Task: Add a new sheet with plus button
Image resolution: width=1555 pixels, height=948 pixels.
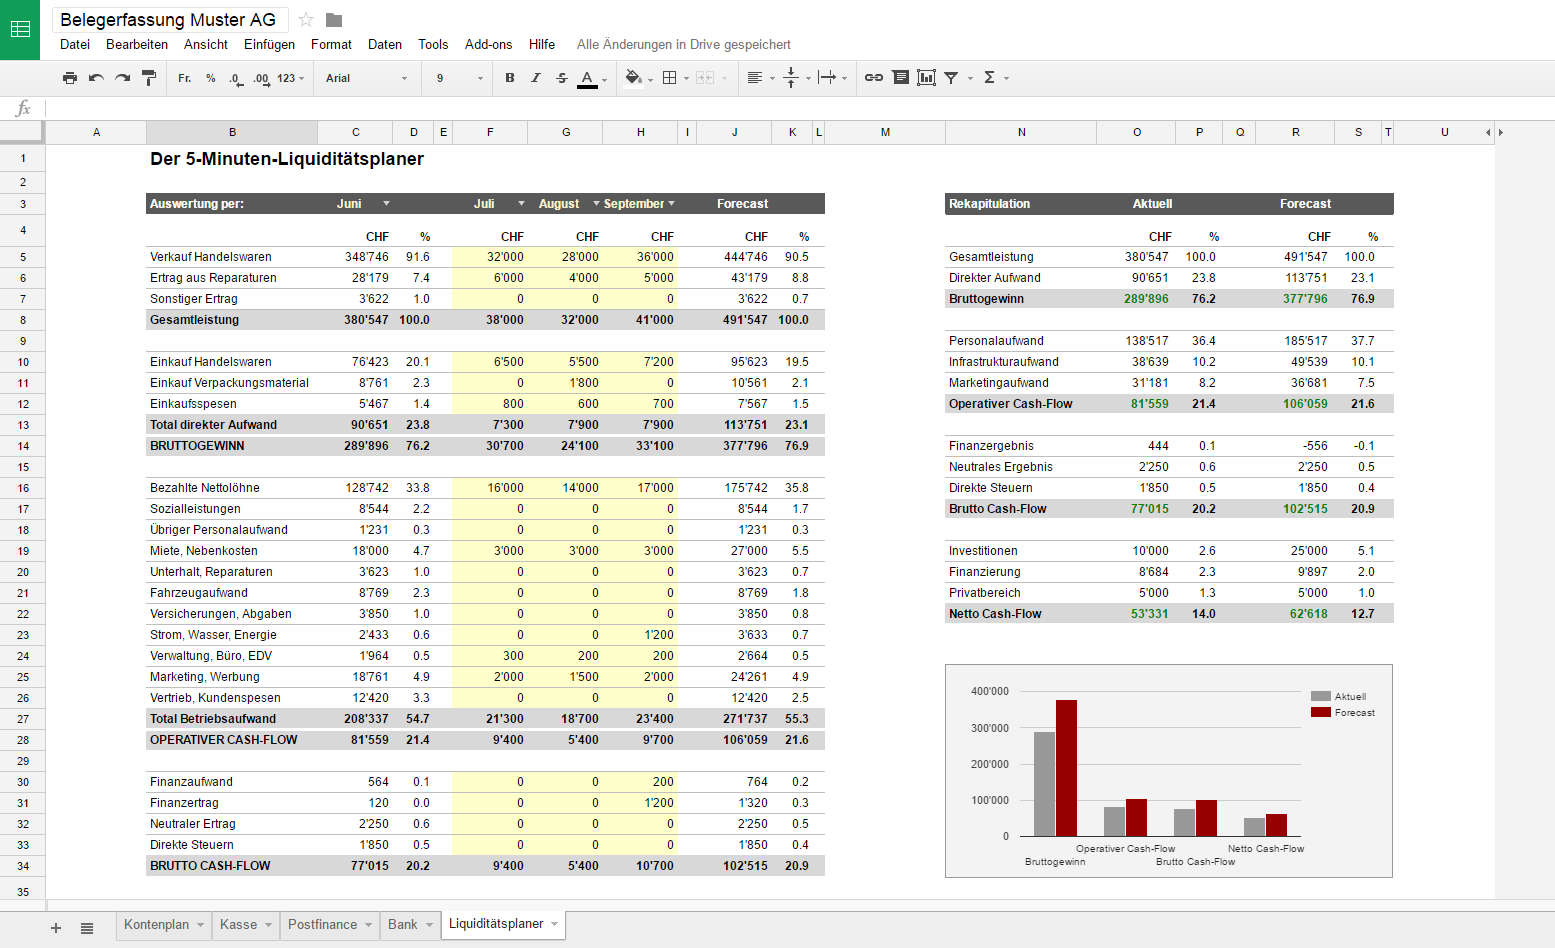Action: (x=56, y=928)
